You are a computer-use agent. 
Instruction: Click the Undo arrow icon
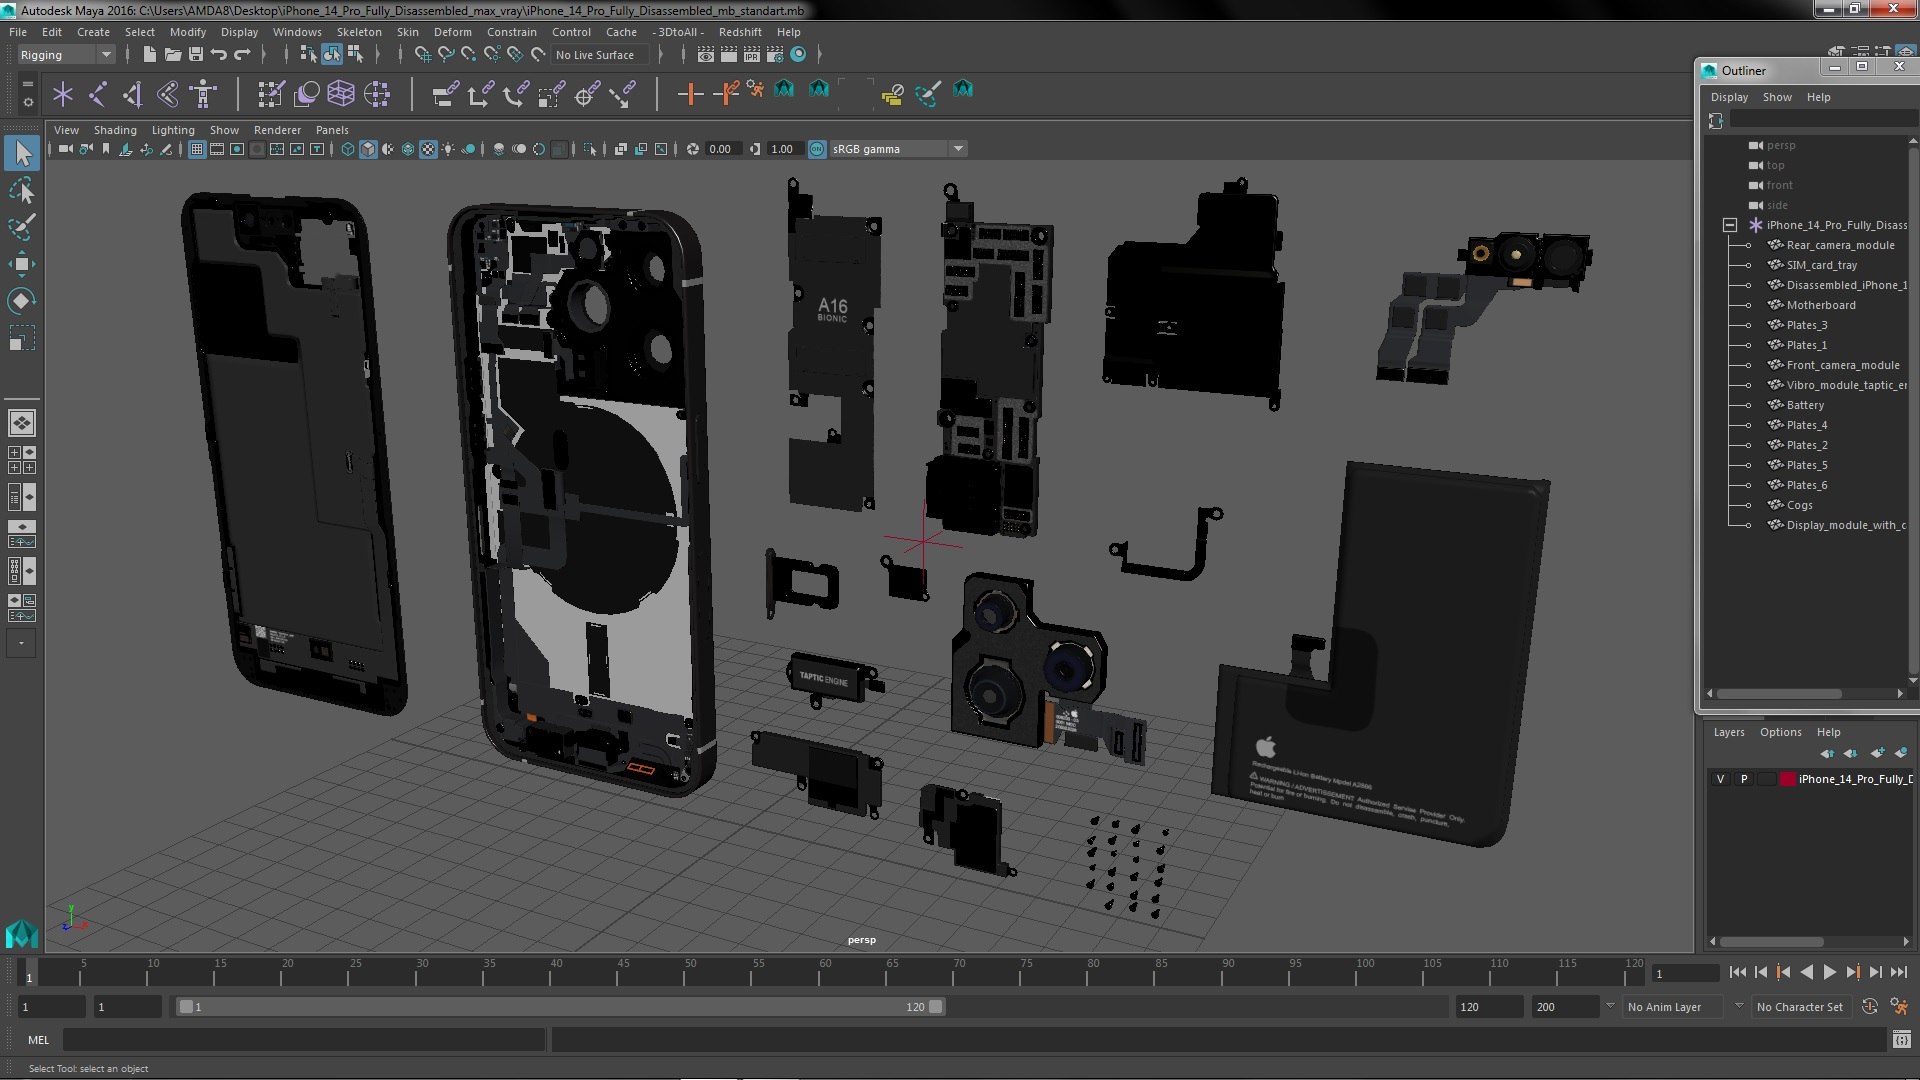[x=219, y=55]
